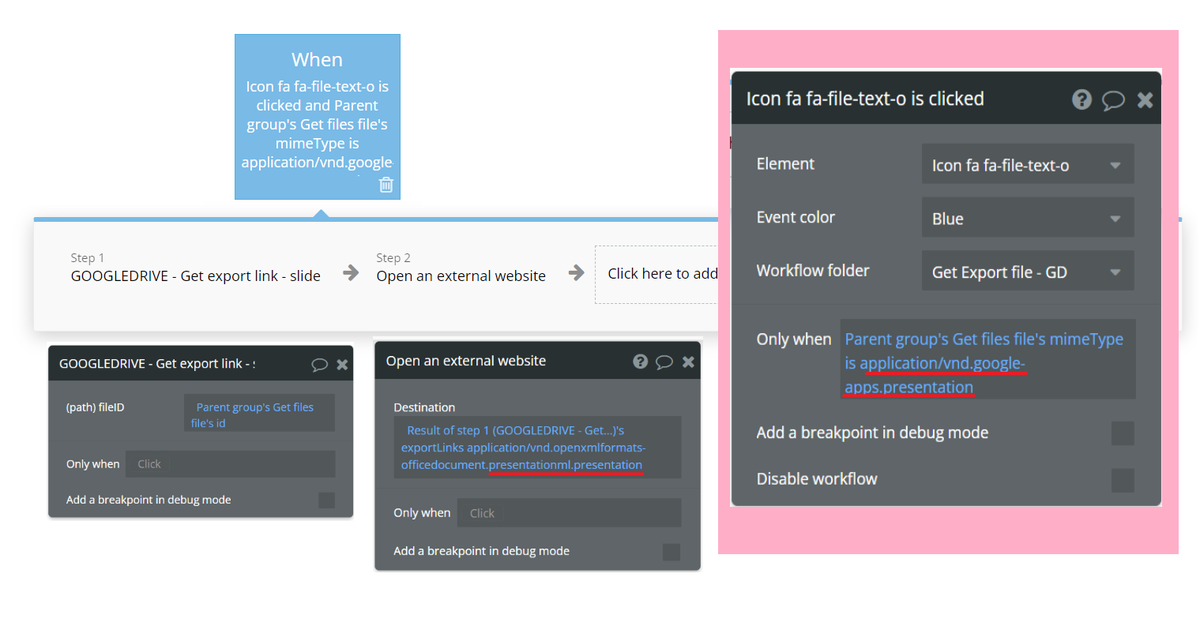1200x626 pixels.
Task: Click the Destination label
Action: point(425,407)
